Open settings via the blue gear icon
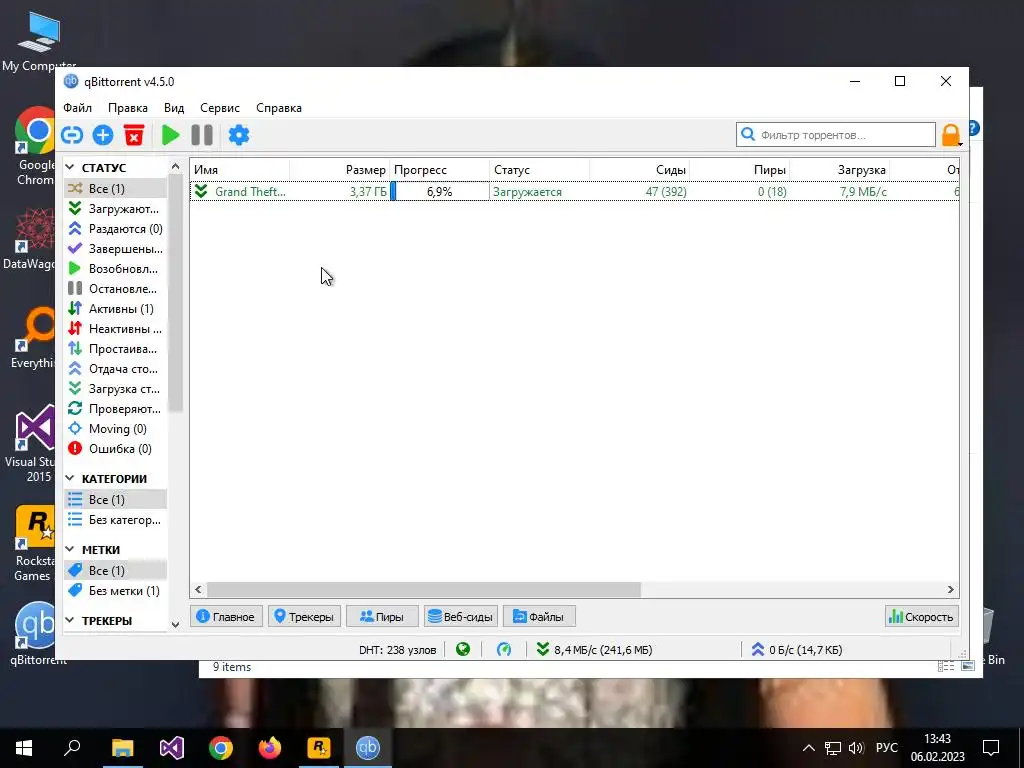This screenshot has height=768, width=1024. pos(239,135)
